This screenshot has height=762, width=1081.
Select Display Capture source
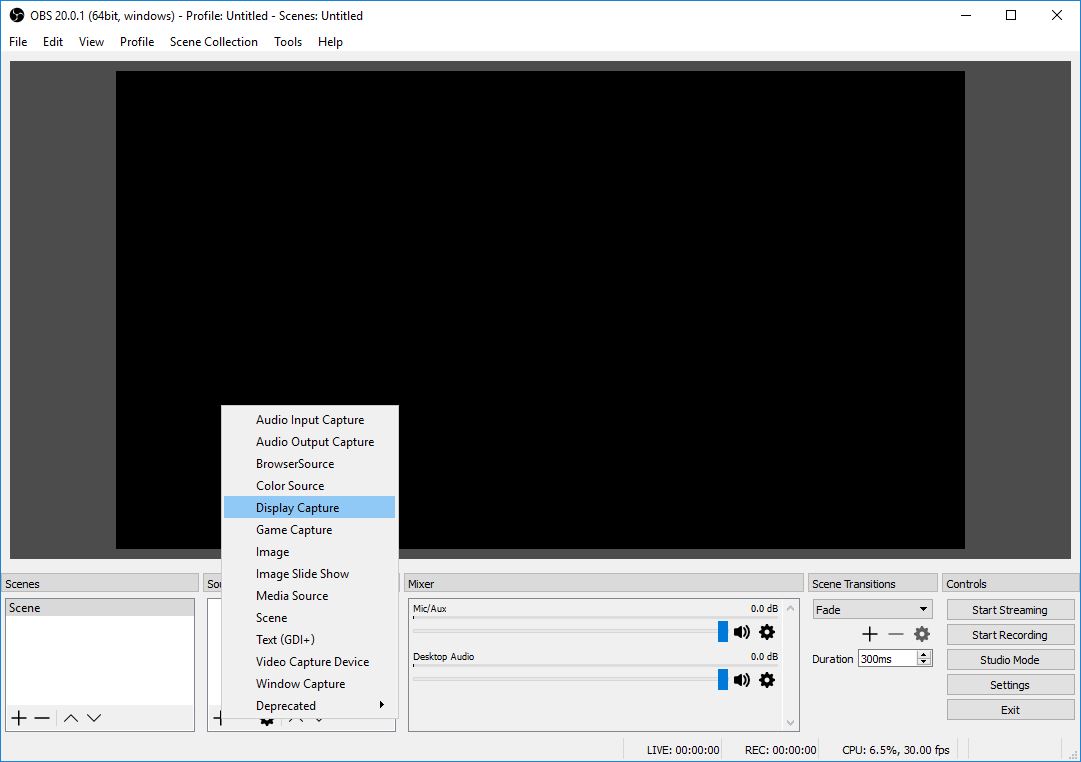coord(309,508)
